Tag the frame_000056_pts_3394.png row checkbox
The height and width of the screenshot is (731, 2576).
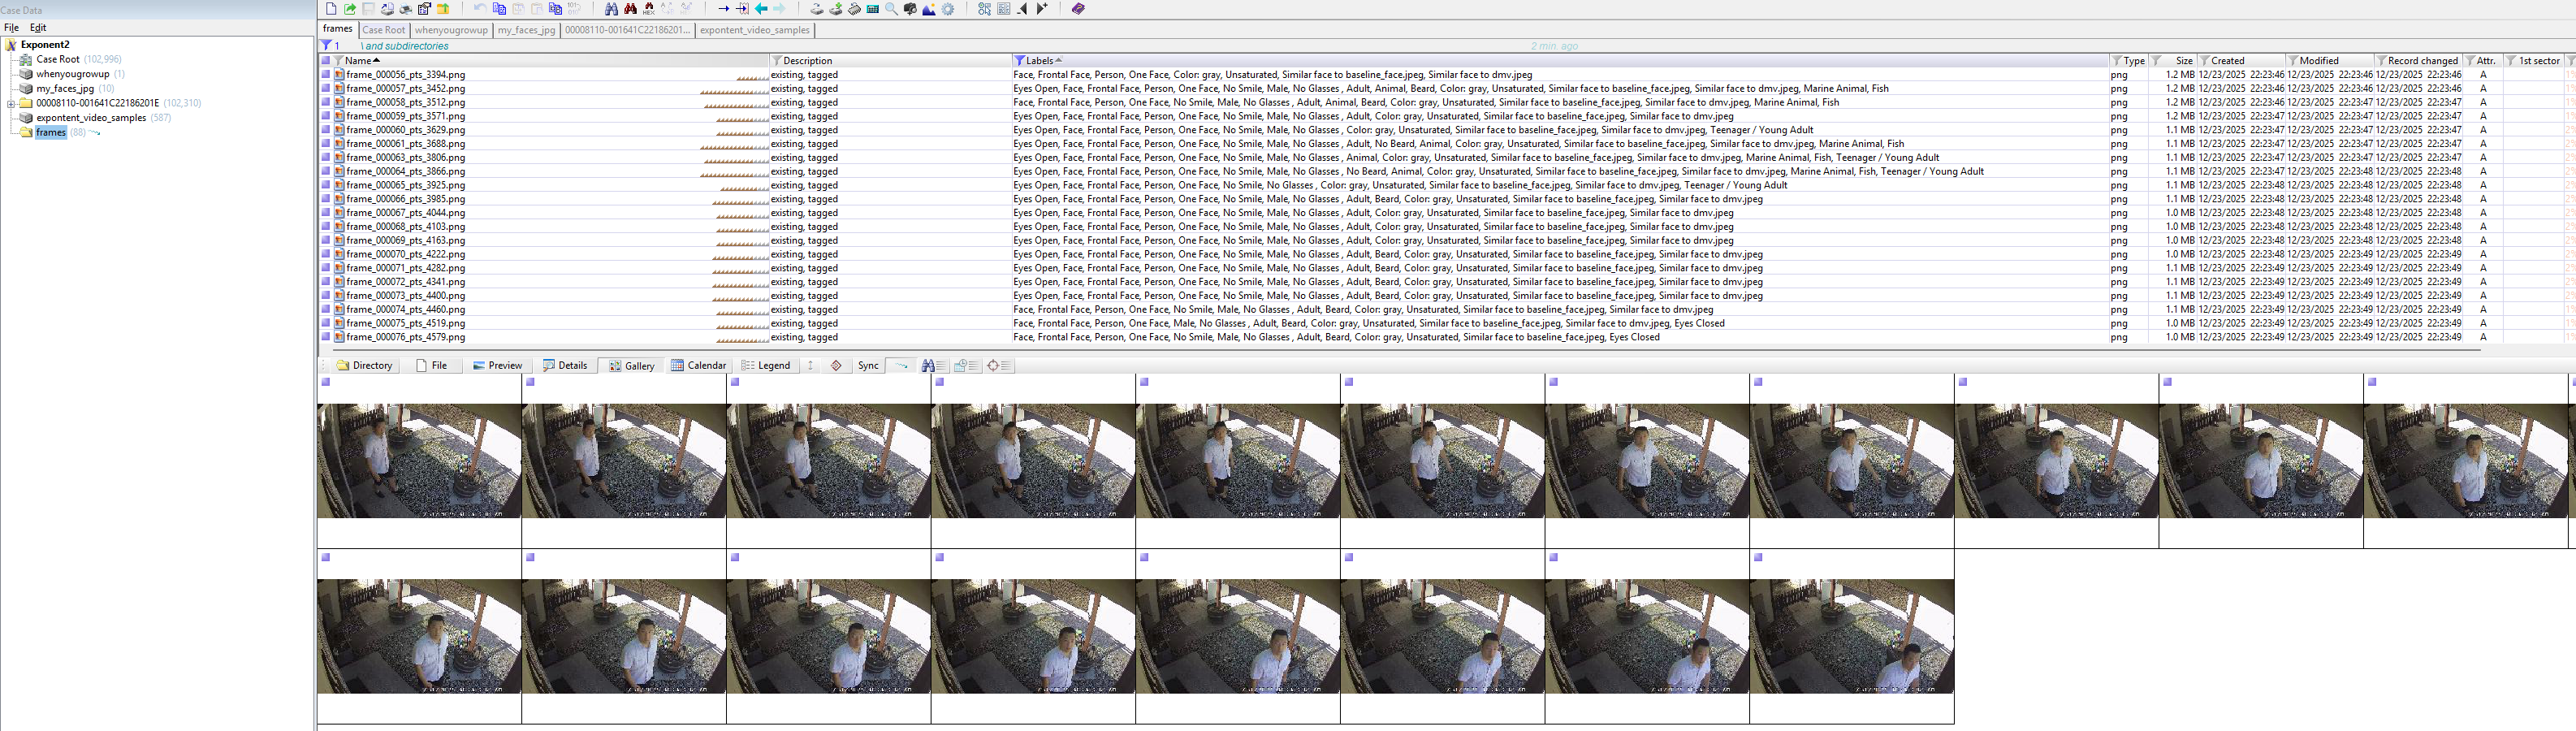coord(326,75)
